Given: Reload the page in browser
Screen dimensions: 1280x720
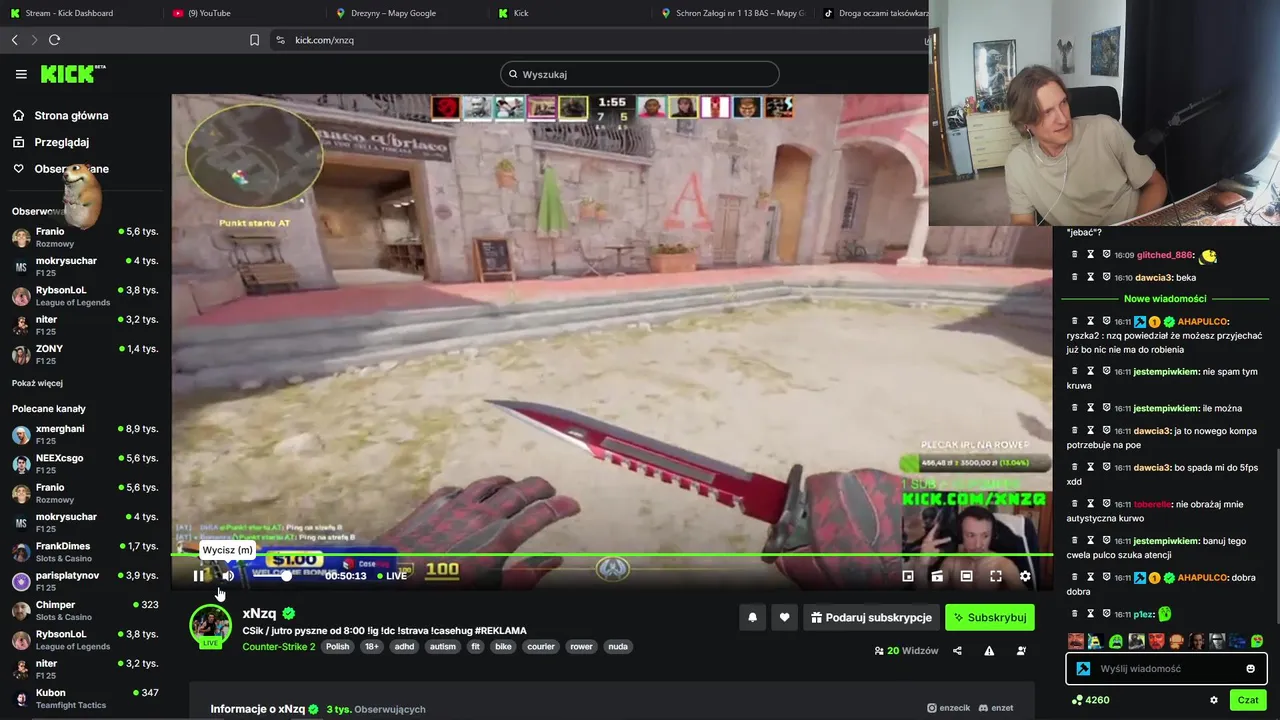Looking at the screenshot, I should coord(54,40).
